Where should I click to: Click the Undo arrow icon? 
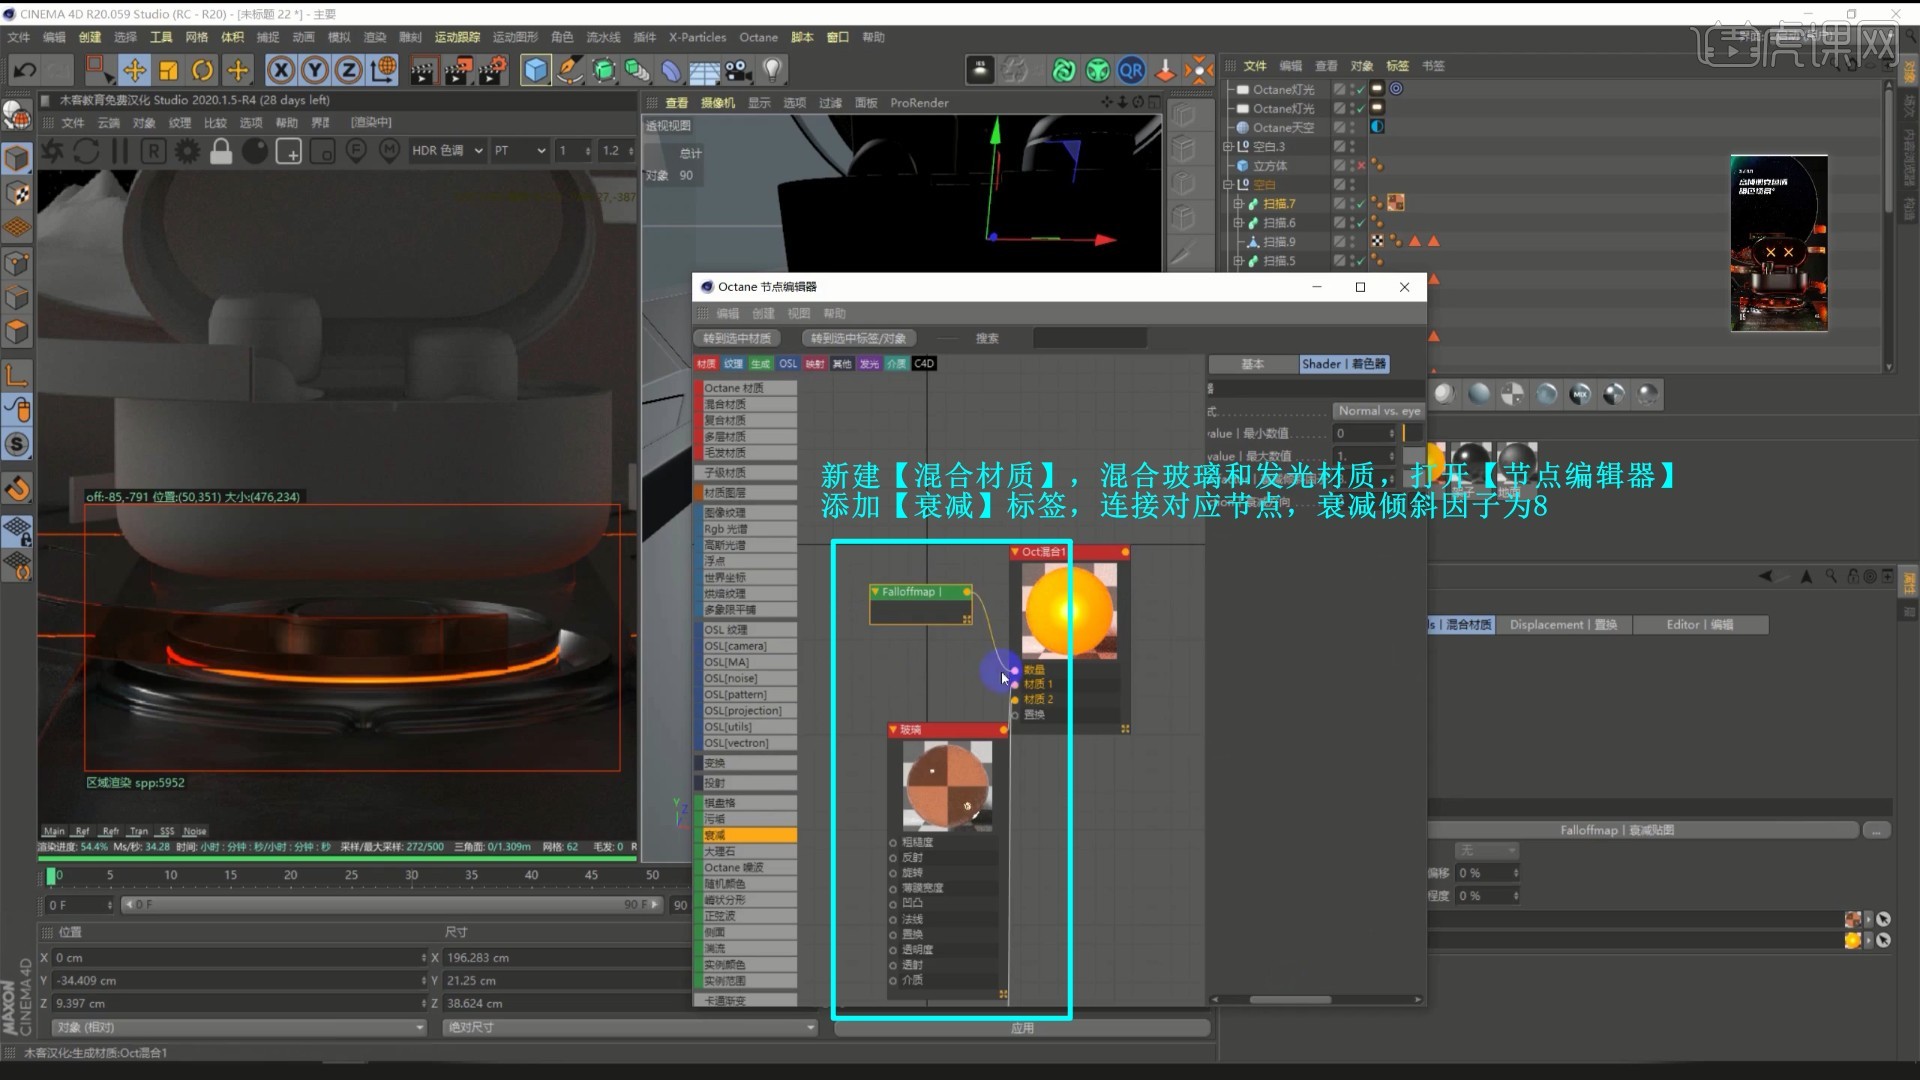[x=24, y=70]
